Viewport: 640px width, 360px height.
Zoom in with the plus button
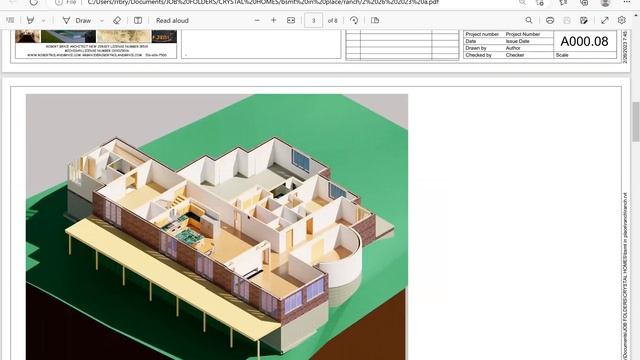[273, 20]
